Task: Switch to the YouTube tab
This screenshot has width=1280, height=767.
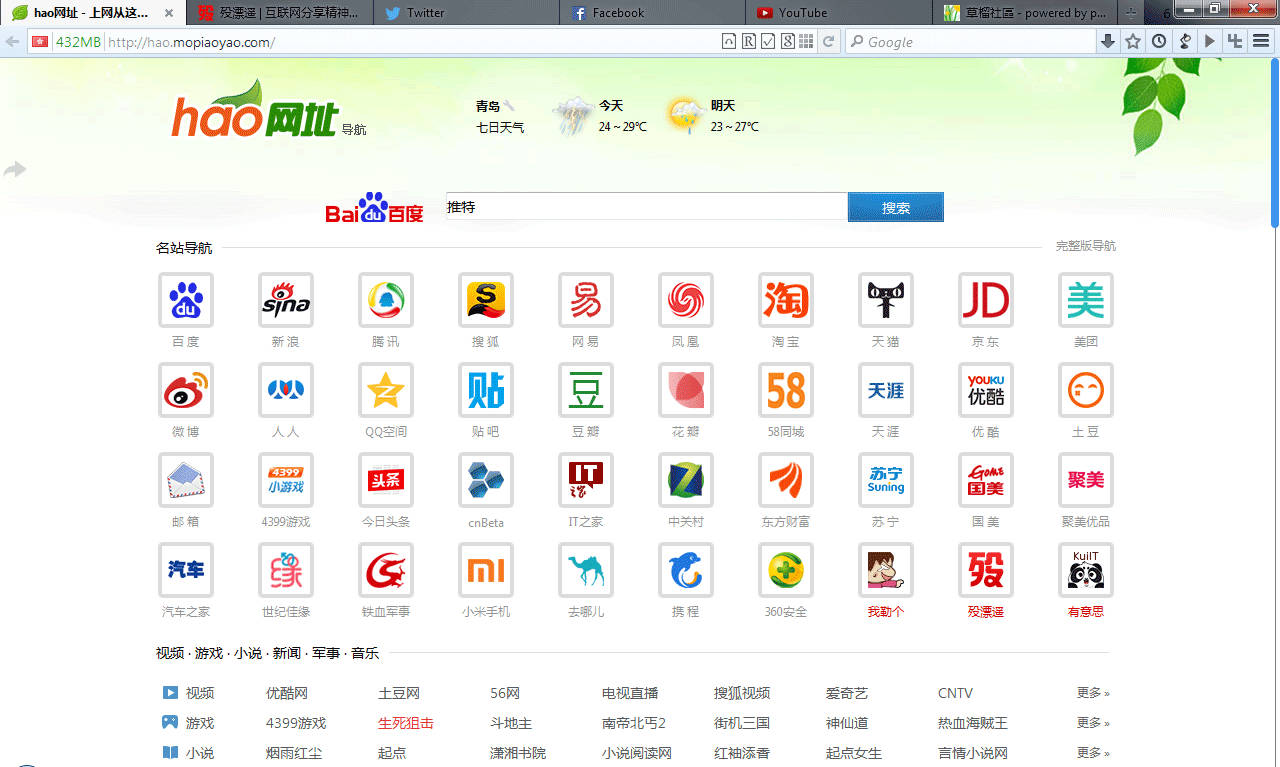Action: [840, 13]
